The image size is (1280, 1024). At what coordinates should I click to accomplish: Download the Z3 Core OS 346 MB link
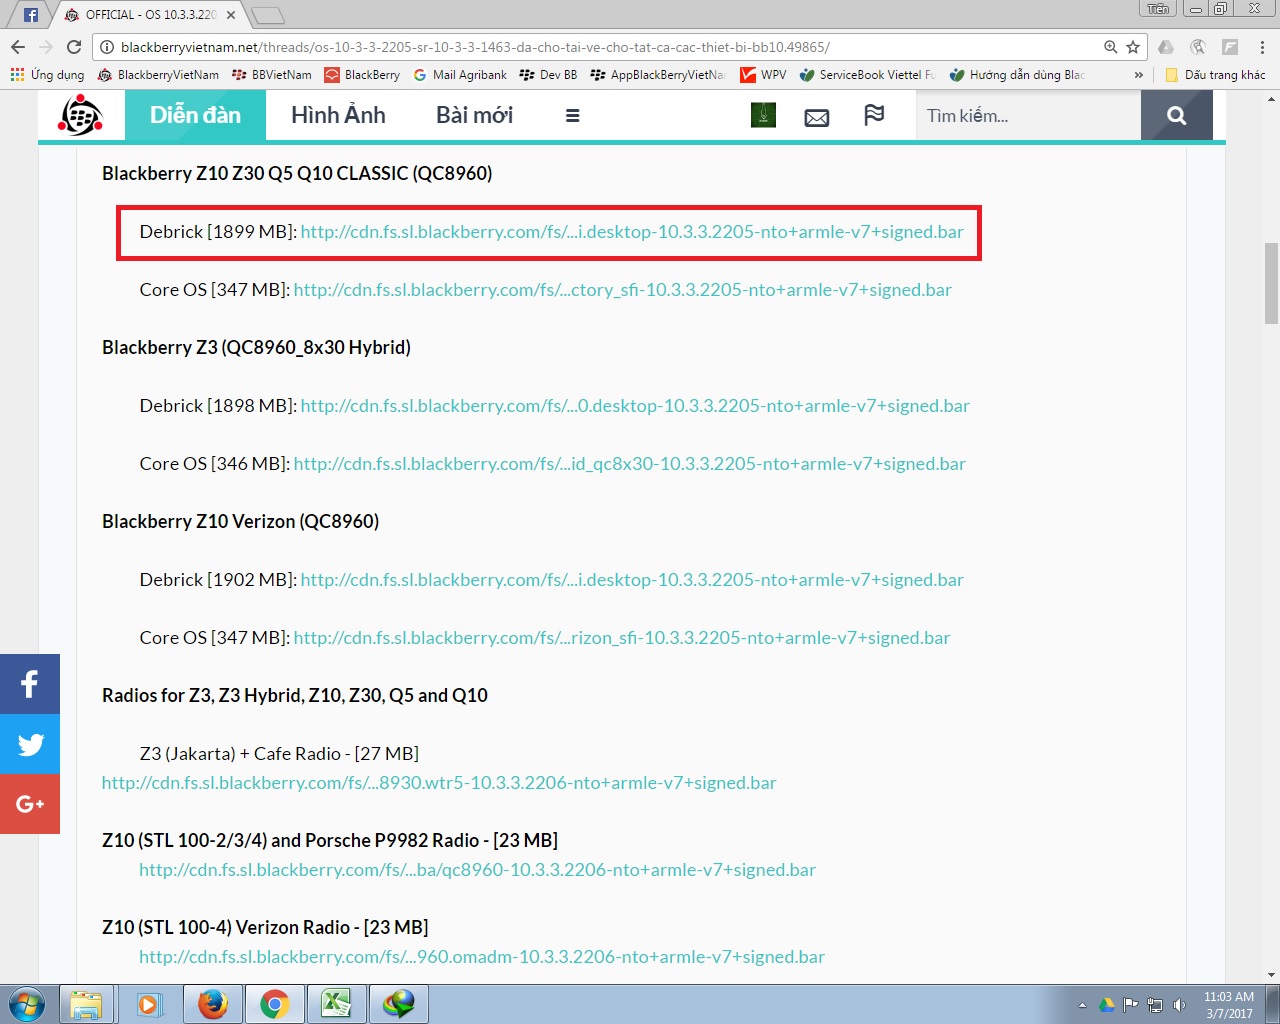tap(629, 464)
